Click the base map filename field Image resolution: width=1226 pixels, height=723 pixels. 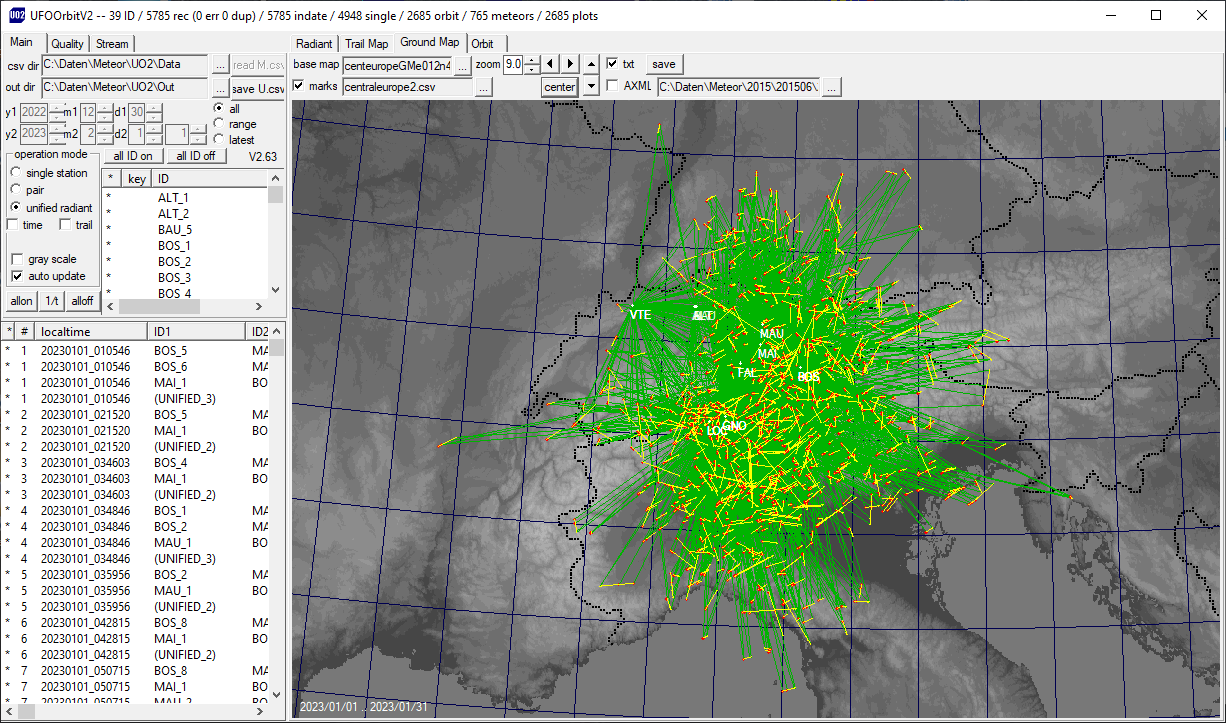[397, 65]
